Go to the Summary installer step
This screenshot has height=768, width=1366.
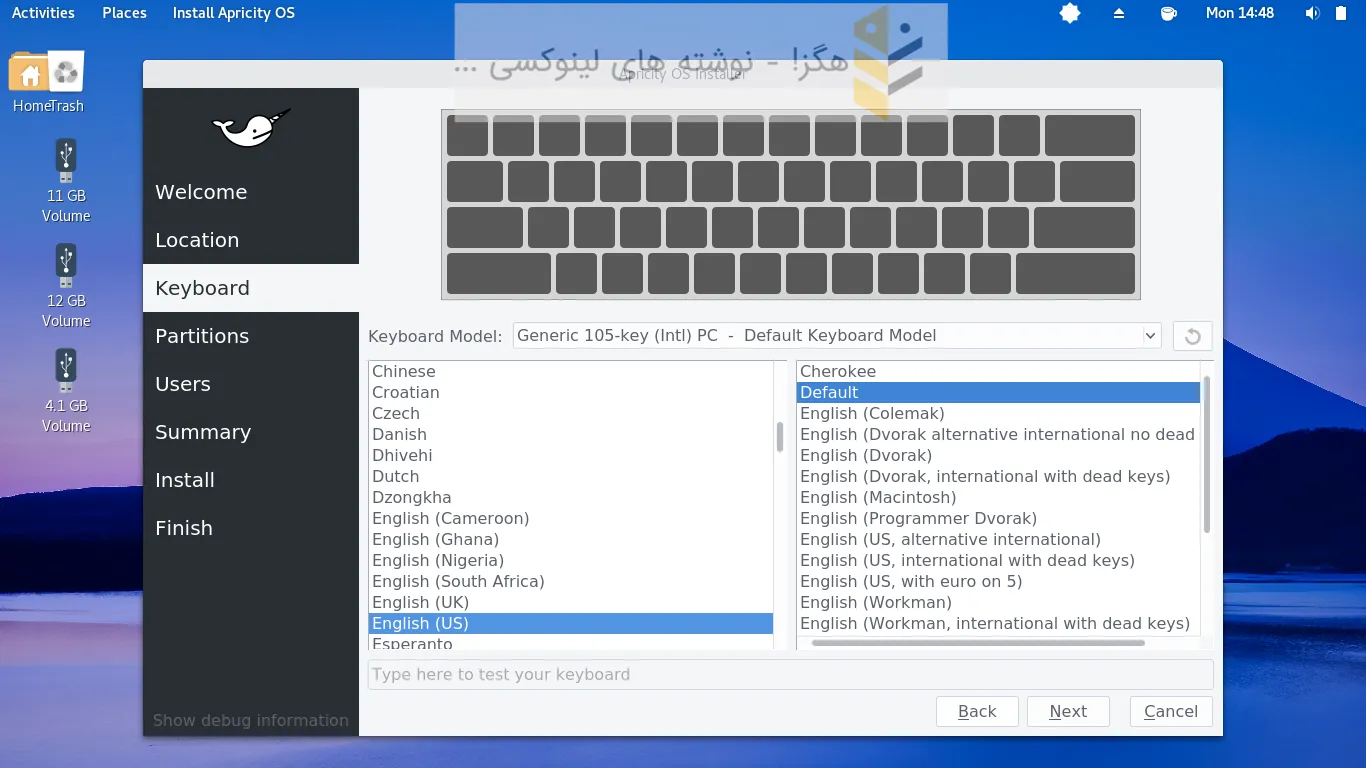point(251,432)
